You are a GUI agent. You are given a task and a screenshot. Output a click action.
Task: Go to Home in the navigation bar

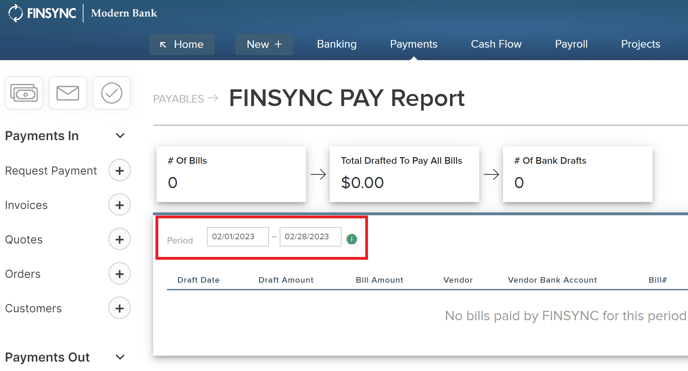tap(182, 44)
